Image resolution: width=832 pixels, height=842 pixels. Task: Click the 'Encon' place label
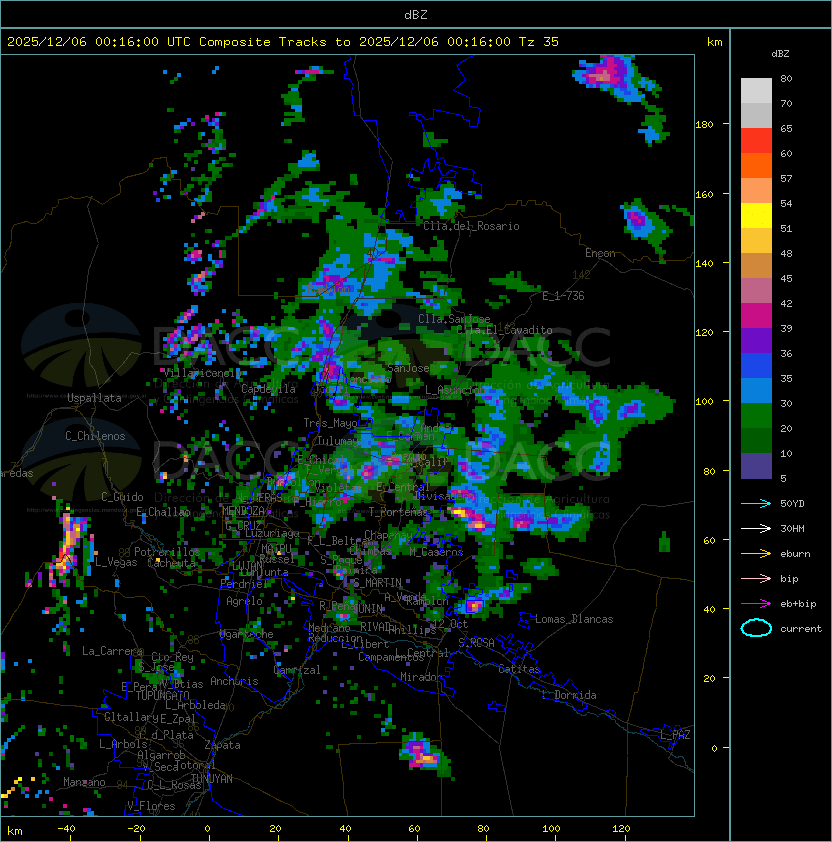pos(600,253)
